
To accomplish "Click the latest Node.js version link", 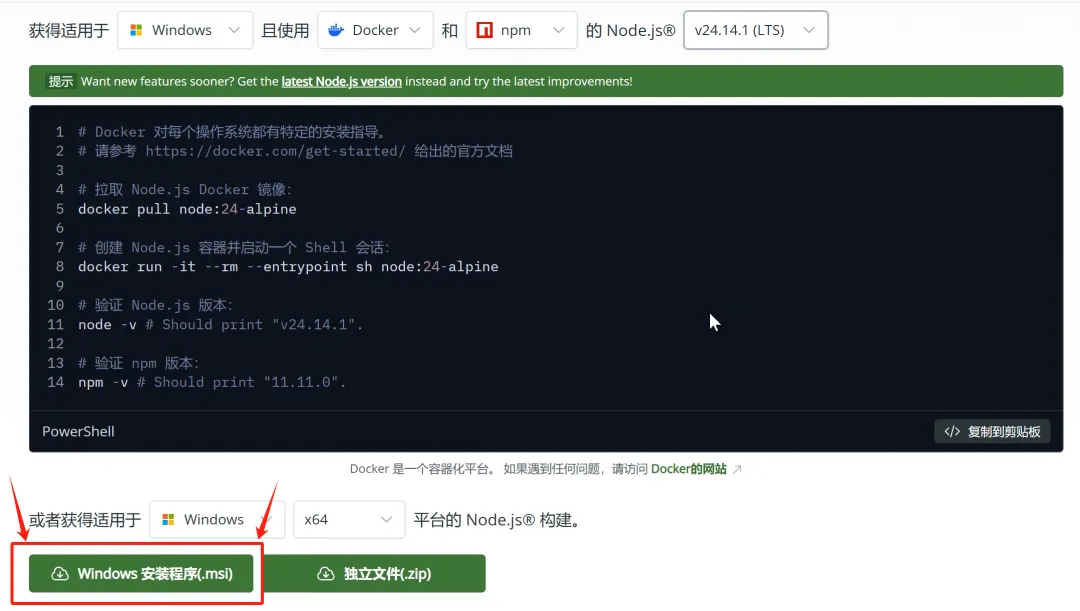I will pyautogui.click(x=342, y=81).
